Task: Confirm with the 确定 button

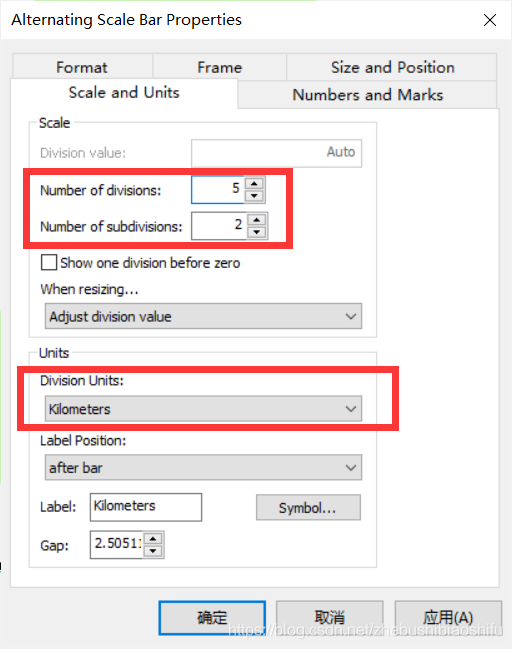Action: (212, 618)
